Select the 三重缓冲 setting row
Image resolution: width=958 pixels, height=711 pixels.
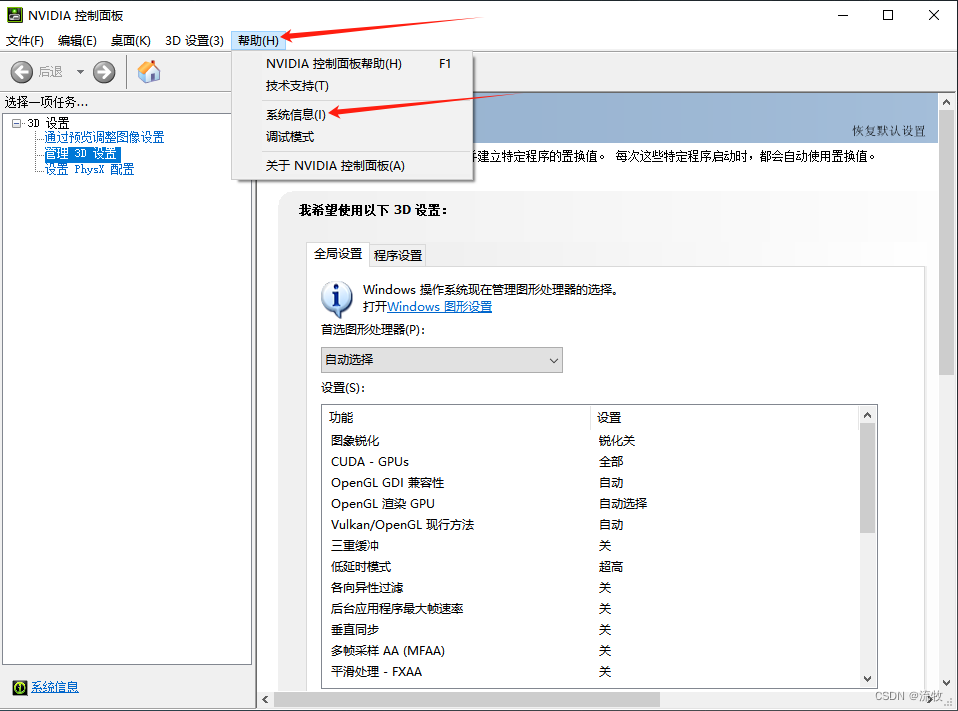(590, 545)
